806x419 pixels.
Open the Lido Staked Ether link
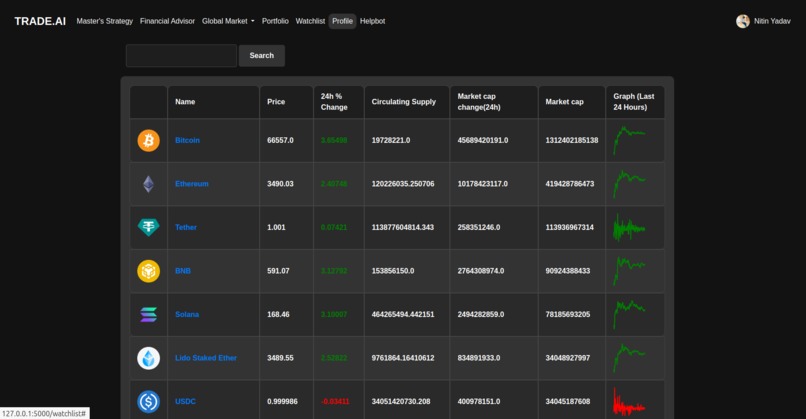click(x=206, y=358)
